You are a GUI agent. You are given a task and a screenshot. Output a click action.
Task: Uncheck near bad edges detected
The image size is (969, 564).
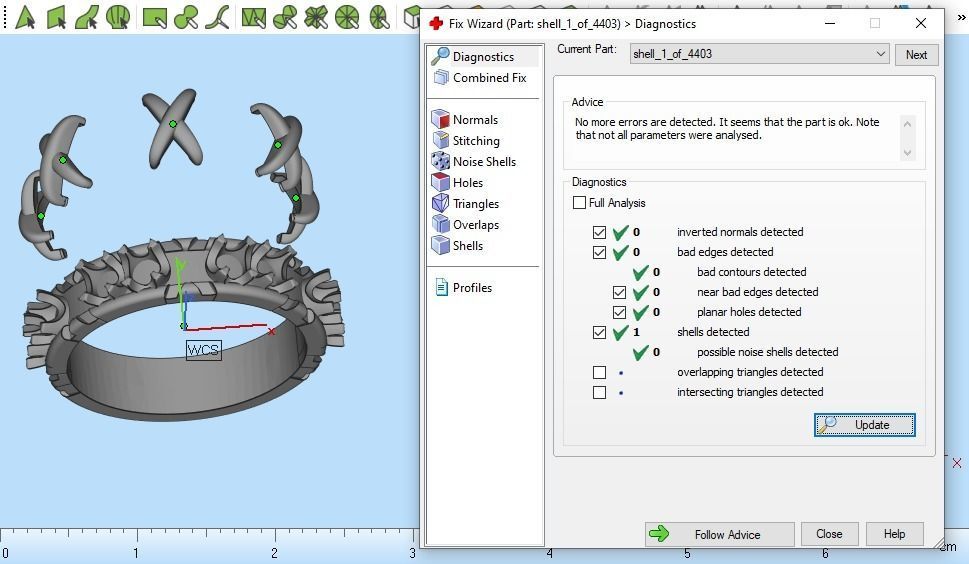pos(619,292)
